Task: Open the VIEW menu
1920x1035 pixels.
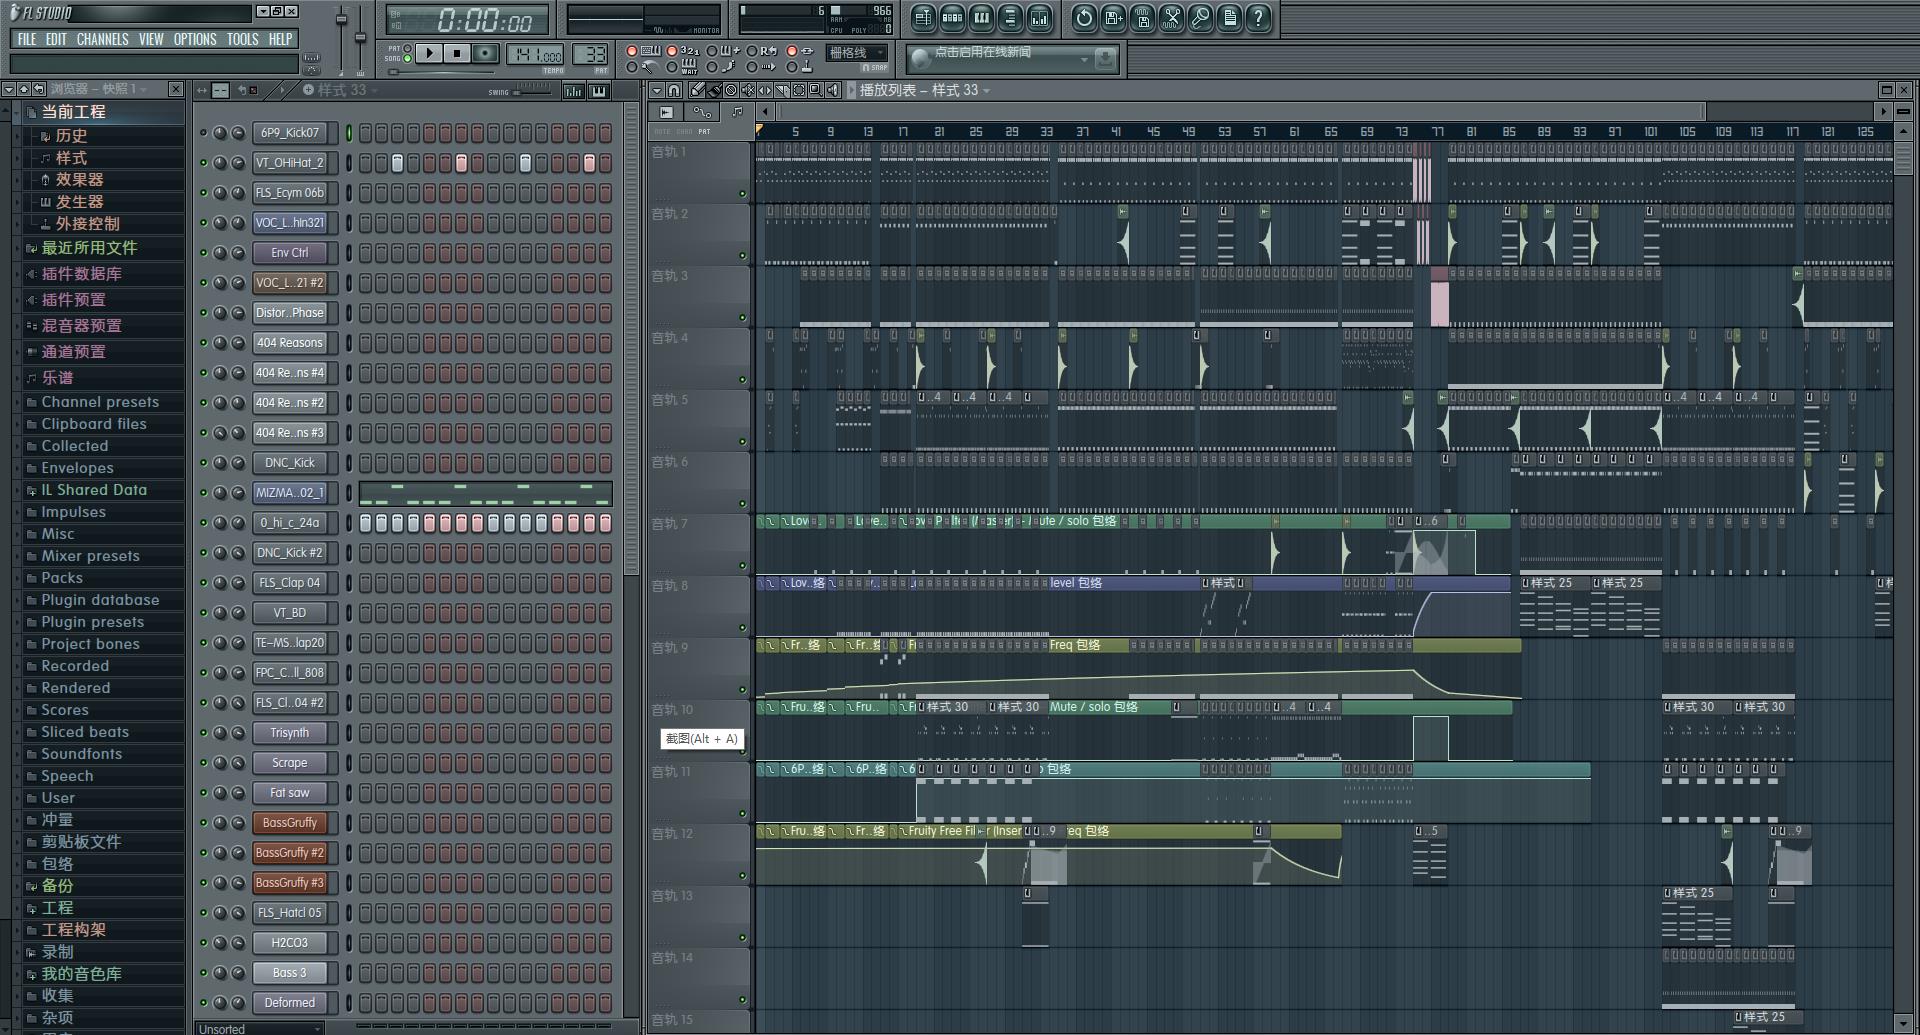Action: click(x=151, y=39)
